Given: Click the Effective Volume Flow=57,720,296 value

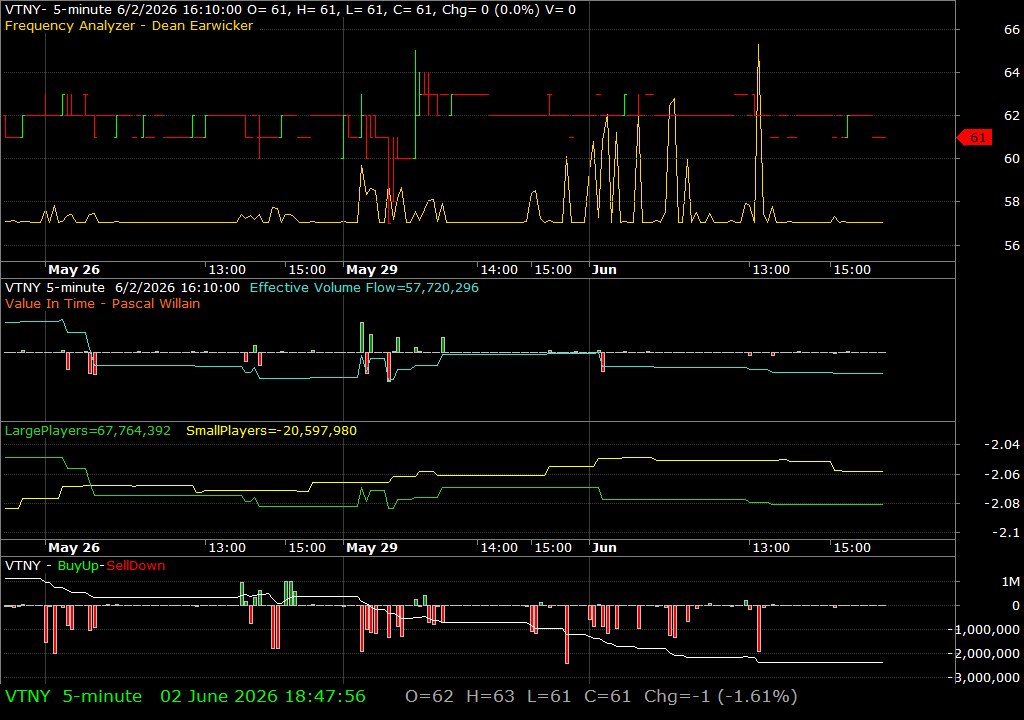Looking at the screenshot, I should click(364, 287).
